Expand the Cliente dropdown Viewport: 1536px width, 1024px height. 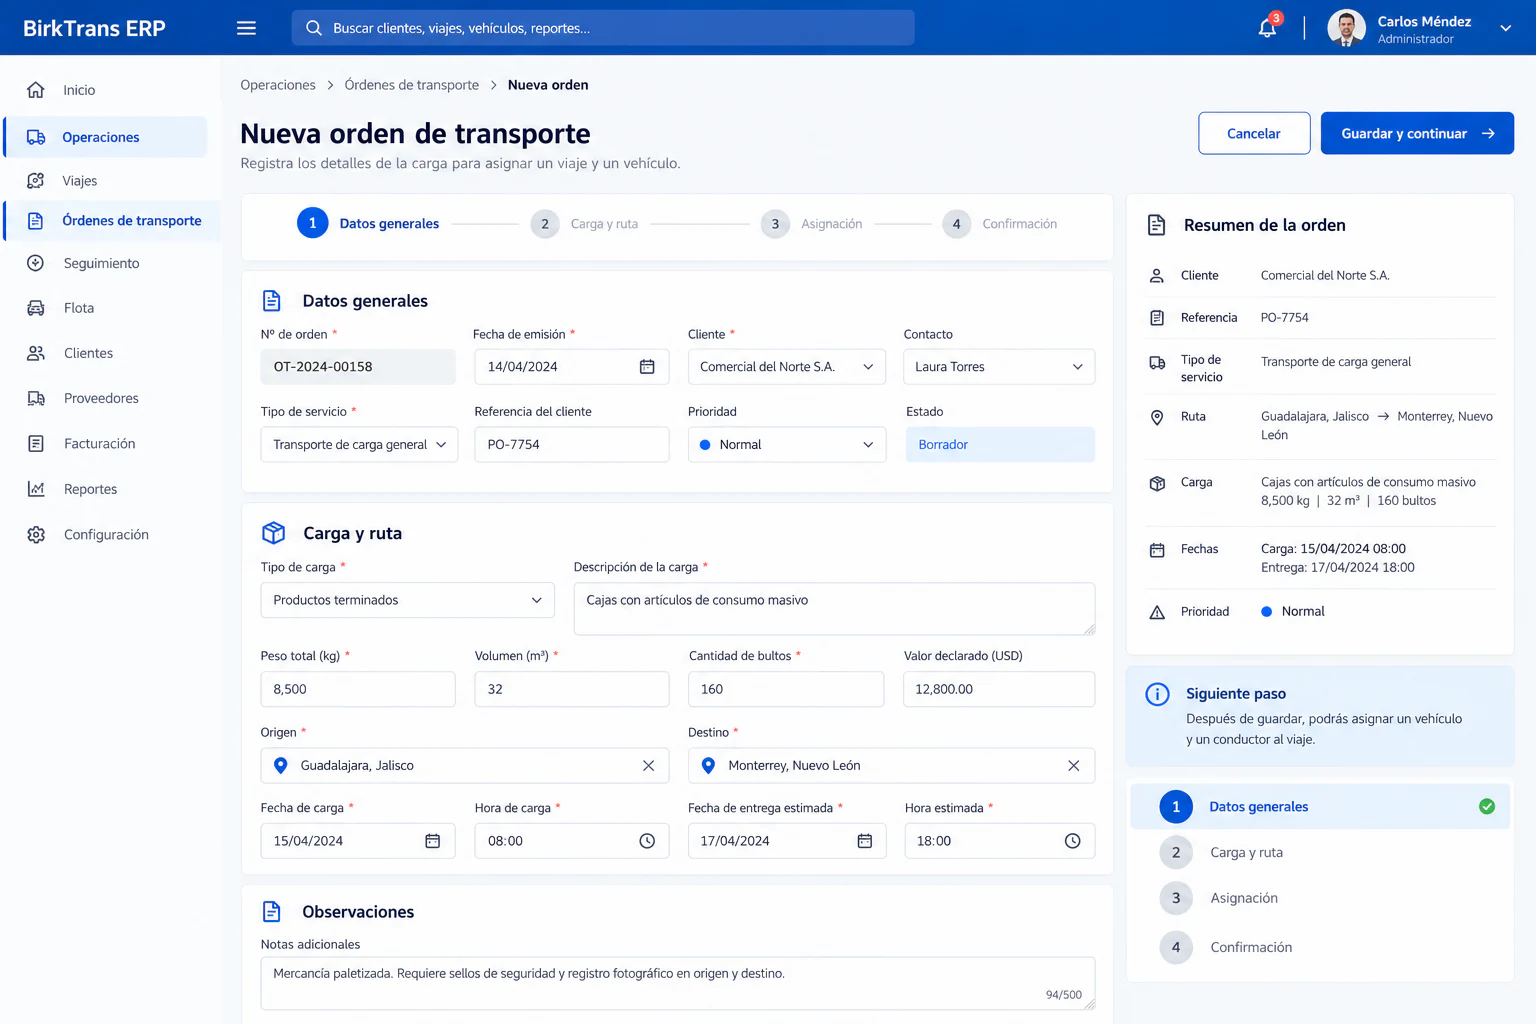tap(787, 367)
